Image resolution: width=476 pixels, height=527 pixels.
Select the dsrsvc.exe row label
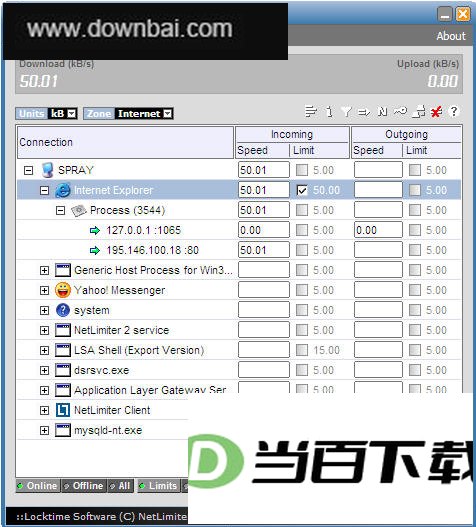coord(102,370)
